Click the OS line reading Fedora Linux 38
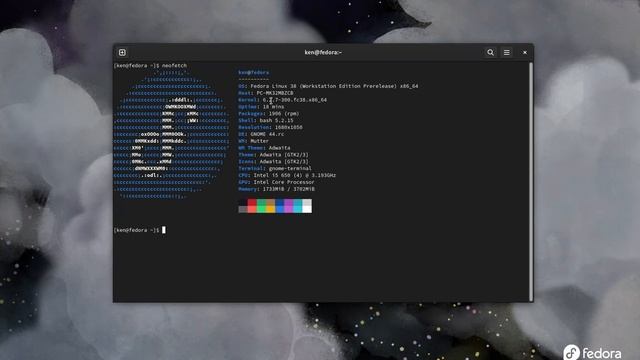 [x=328, y=86]
